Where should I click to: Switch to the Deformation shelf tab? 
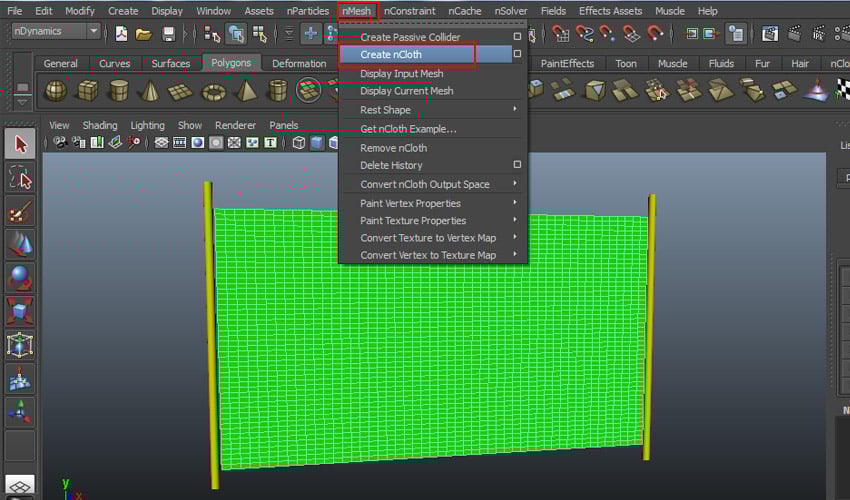pyautogui.click(x=299, y=63)
